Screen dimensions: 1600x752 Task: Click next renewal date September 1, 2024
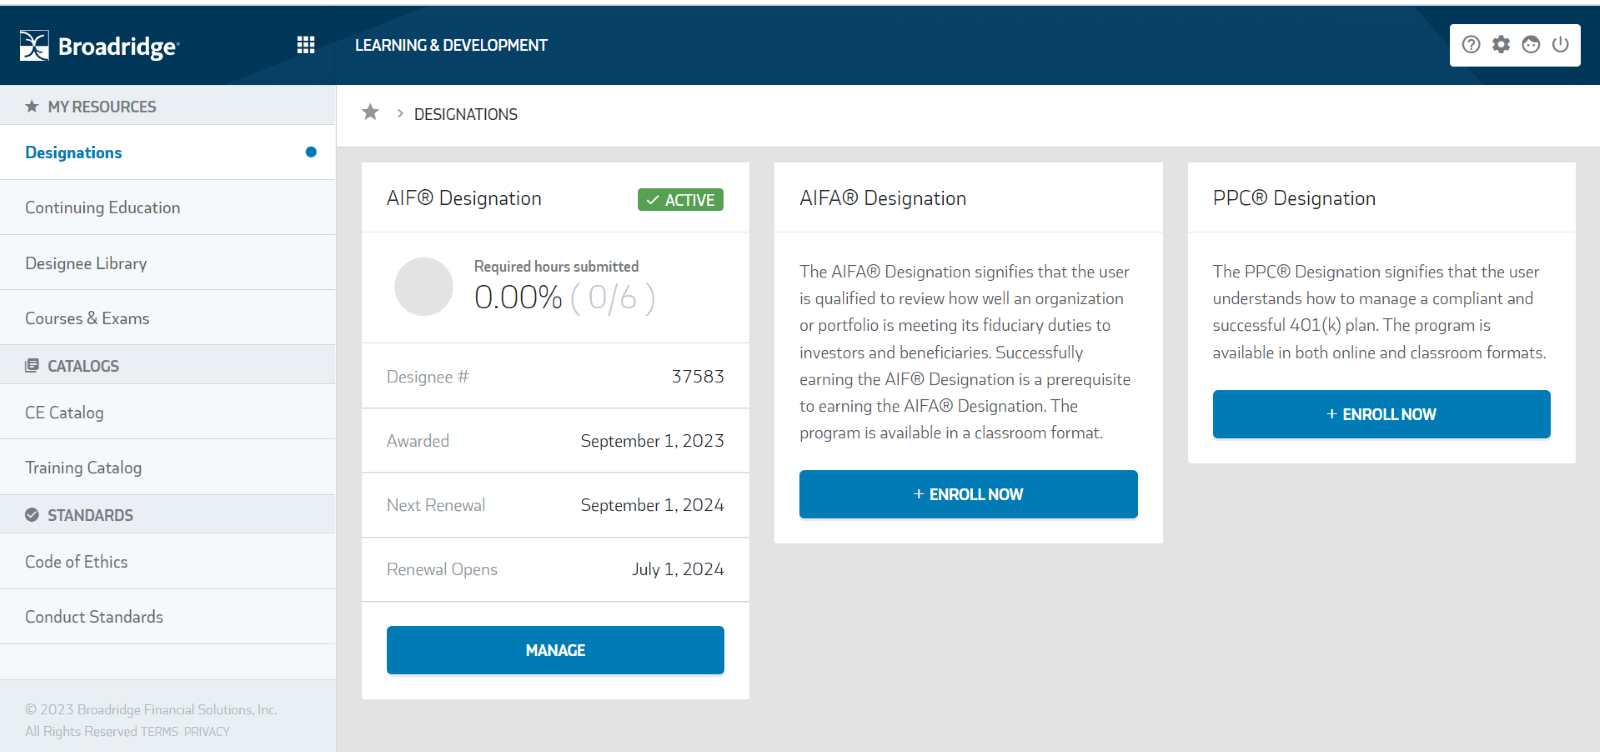[x=652, y=505]
